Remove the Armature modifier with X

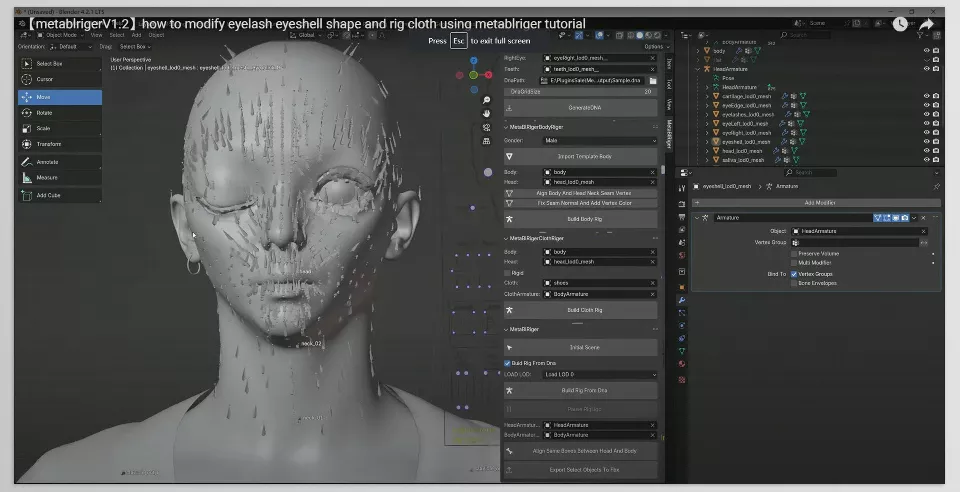(924, 218)
